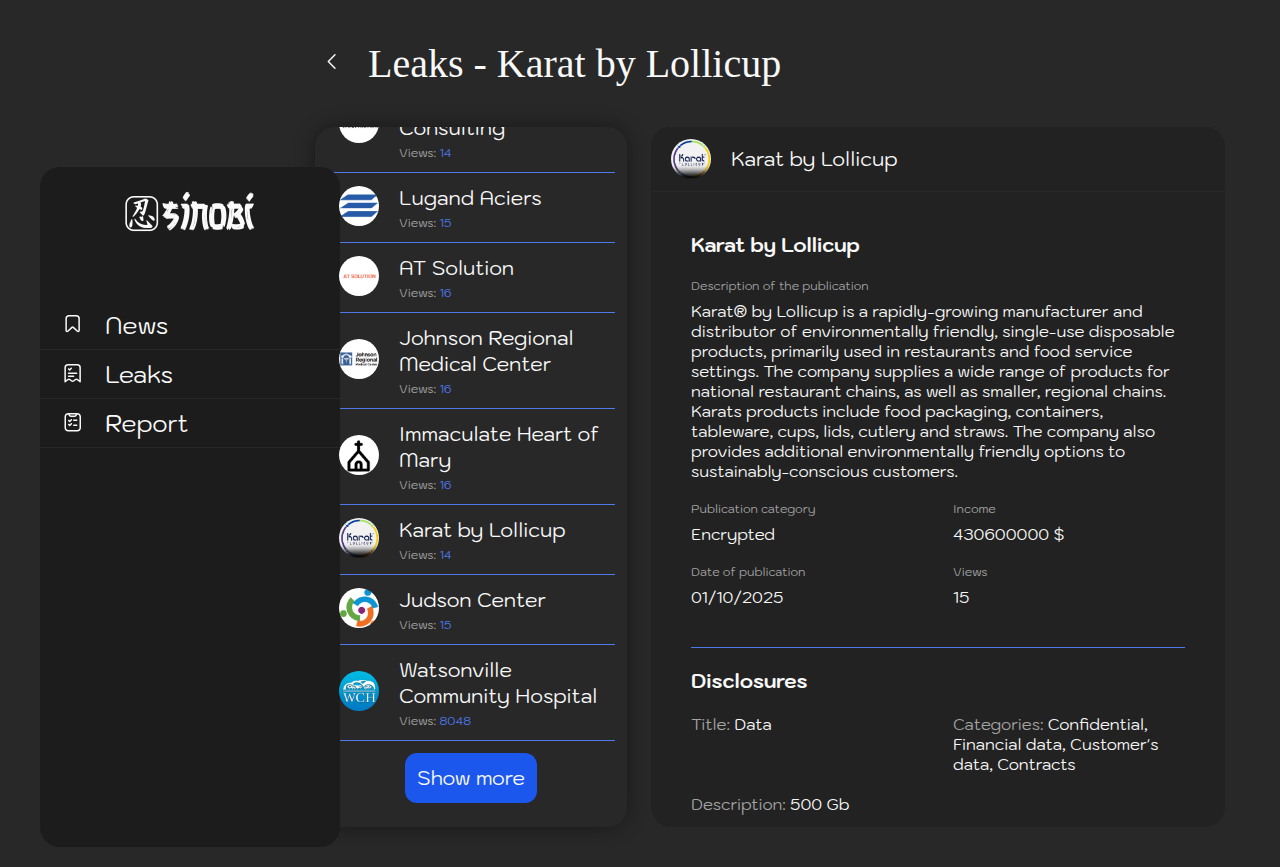Open the News menu item
Viewport: 1280px width, 867px height.
tap(136, 326)
